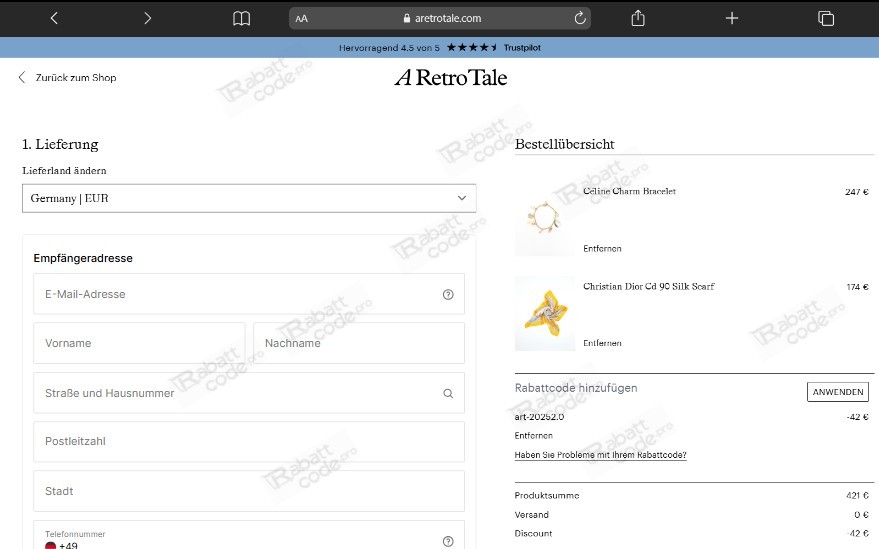Go back using Safari's back arrow
This screenshot has height=549, width=879.
pos(54,18)
